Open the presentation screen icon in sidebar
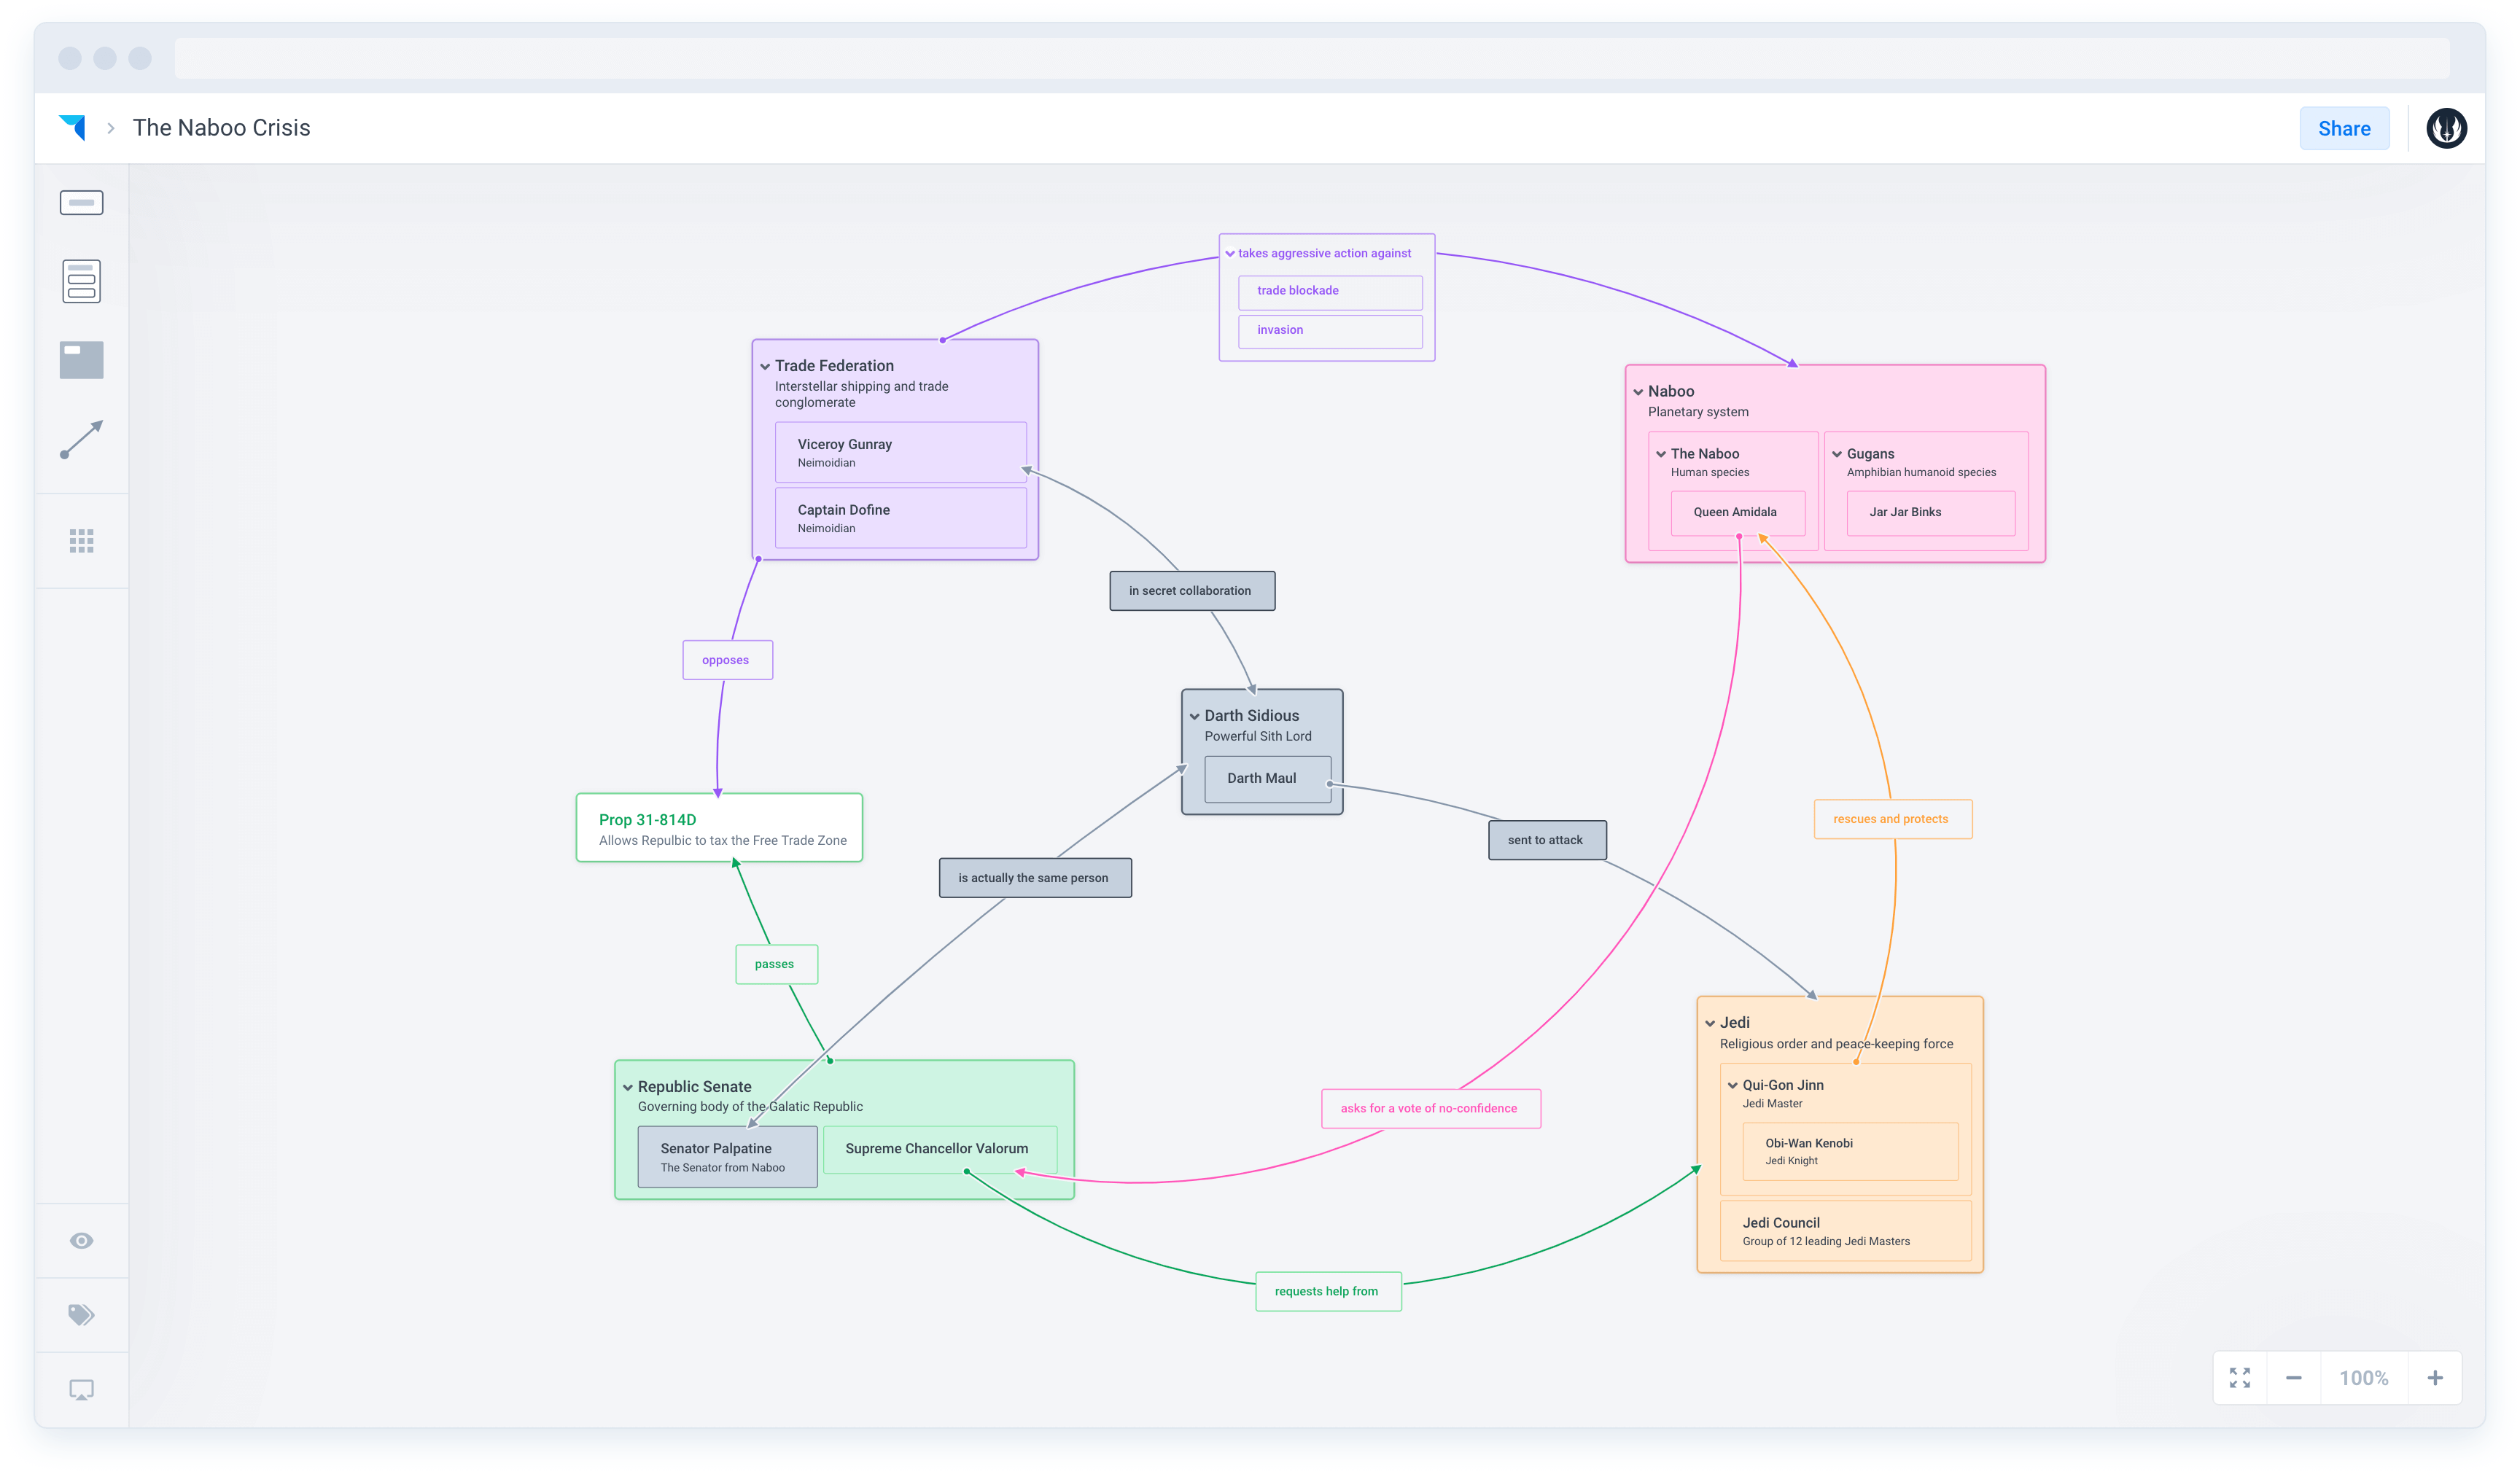The image size is (2520, 1474). [x=81, y=1390]
